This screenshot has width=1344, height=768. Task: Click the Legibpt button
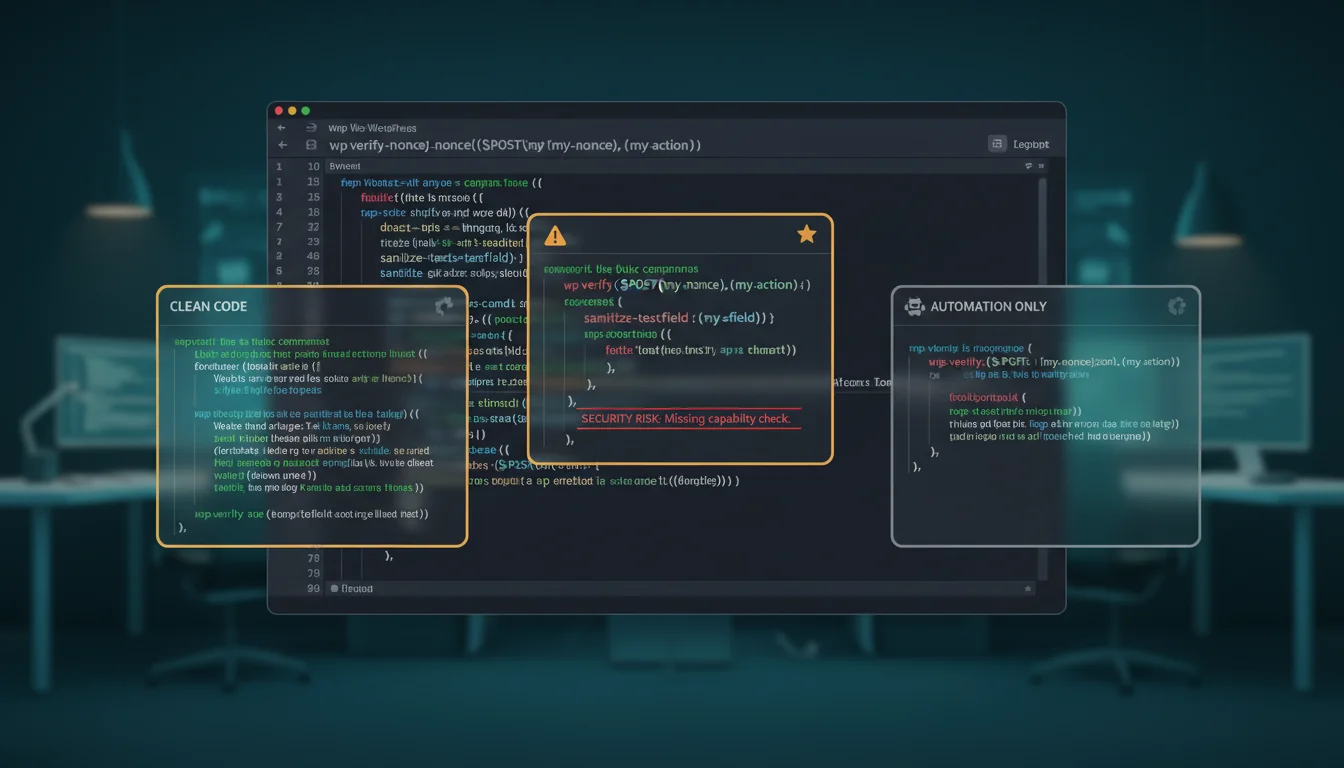pyautogui.click(x=1031, y=145)
